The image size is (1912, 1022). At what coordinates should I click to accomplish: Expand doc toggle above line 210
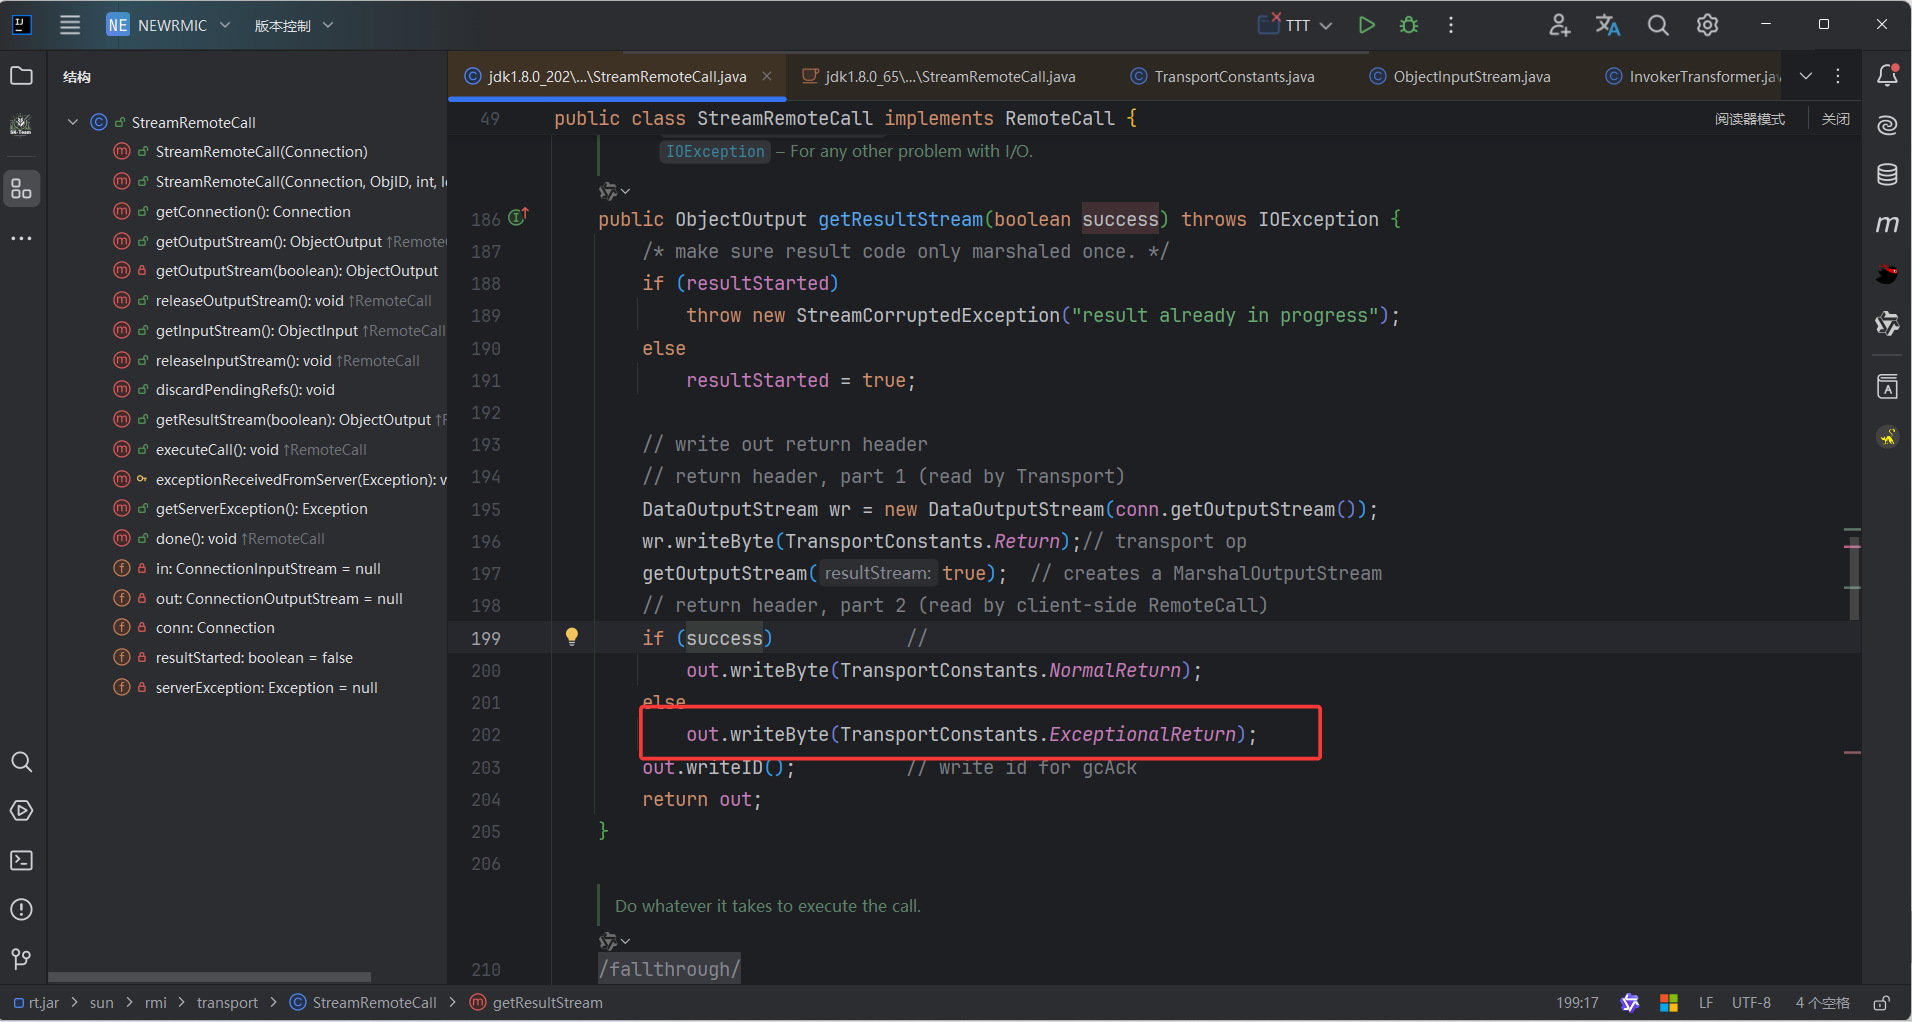[x=614, y=941]
